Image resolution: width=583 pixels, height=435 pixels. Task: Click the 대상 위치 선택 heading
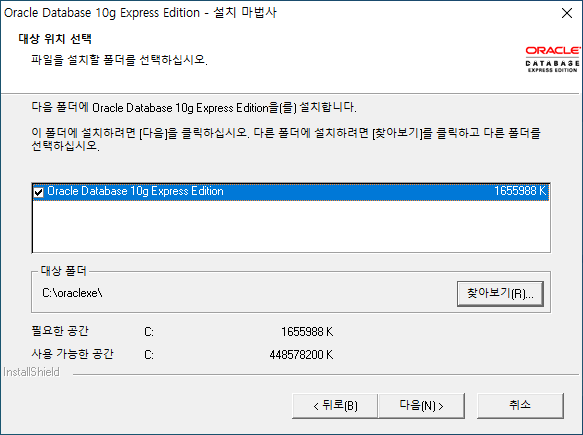click(x=55, y=39)
